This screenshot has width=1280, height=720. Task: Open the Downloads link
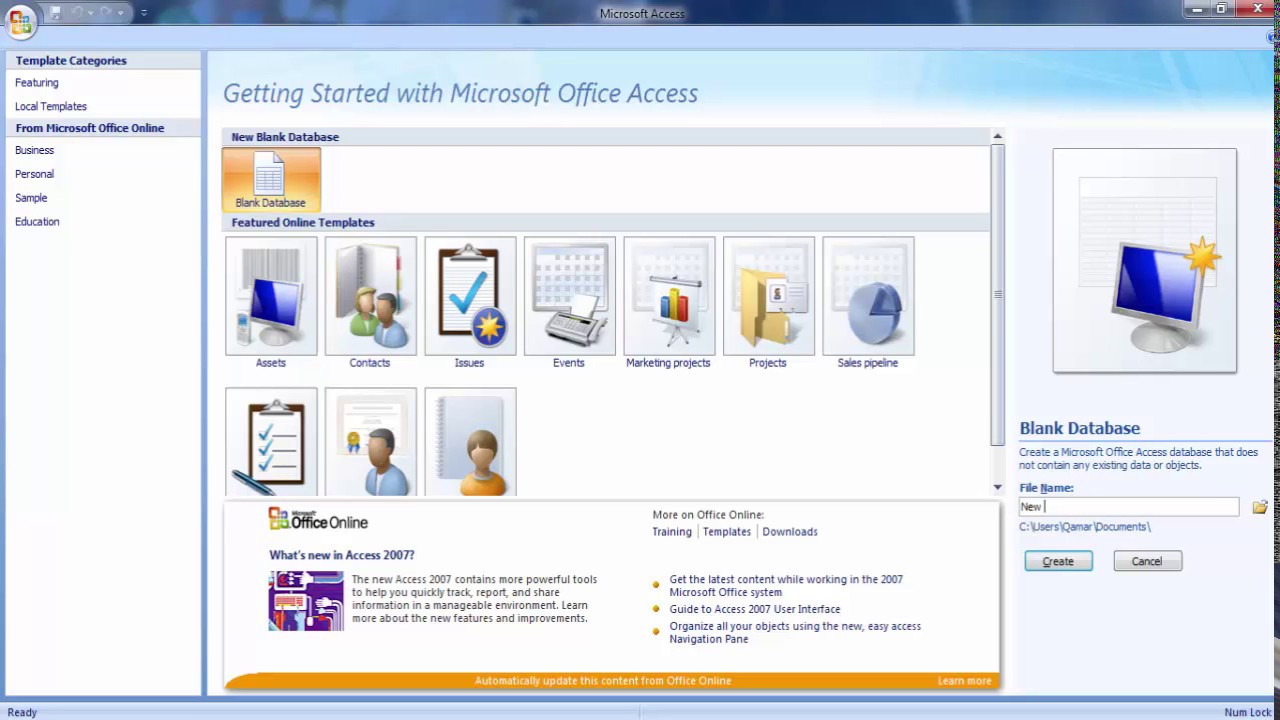tap(790, 532)
